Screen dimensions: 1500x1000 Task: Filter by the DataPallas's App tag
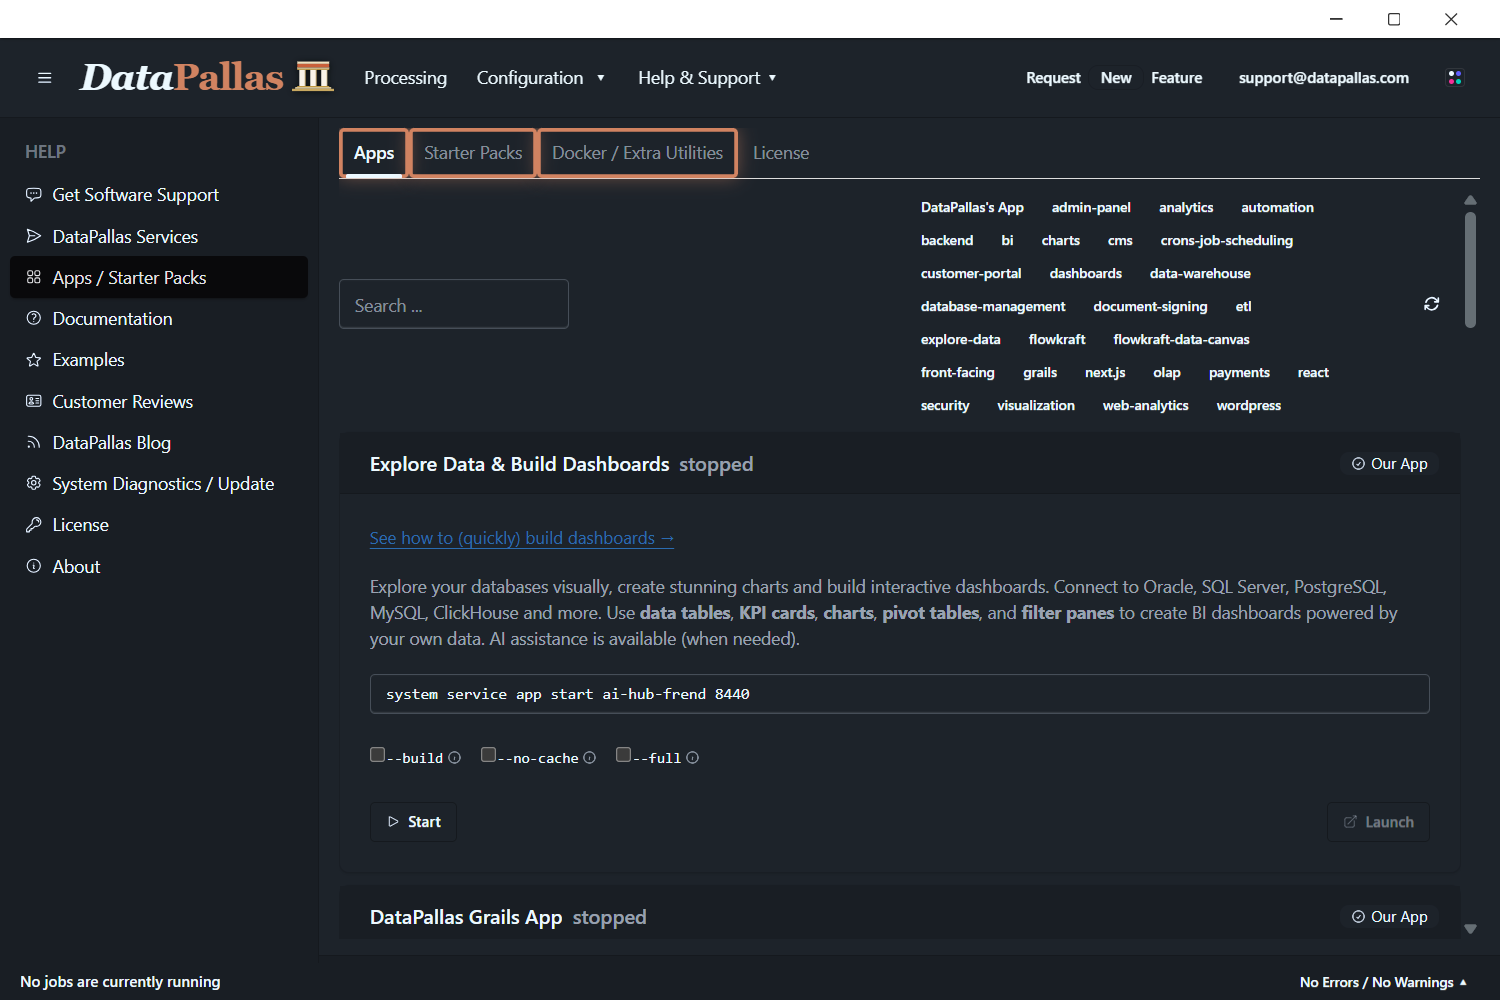point(972,207)
